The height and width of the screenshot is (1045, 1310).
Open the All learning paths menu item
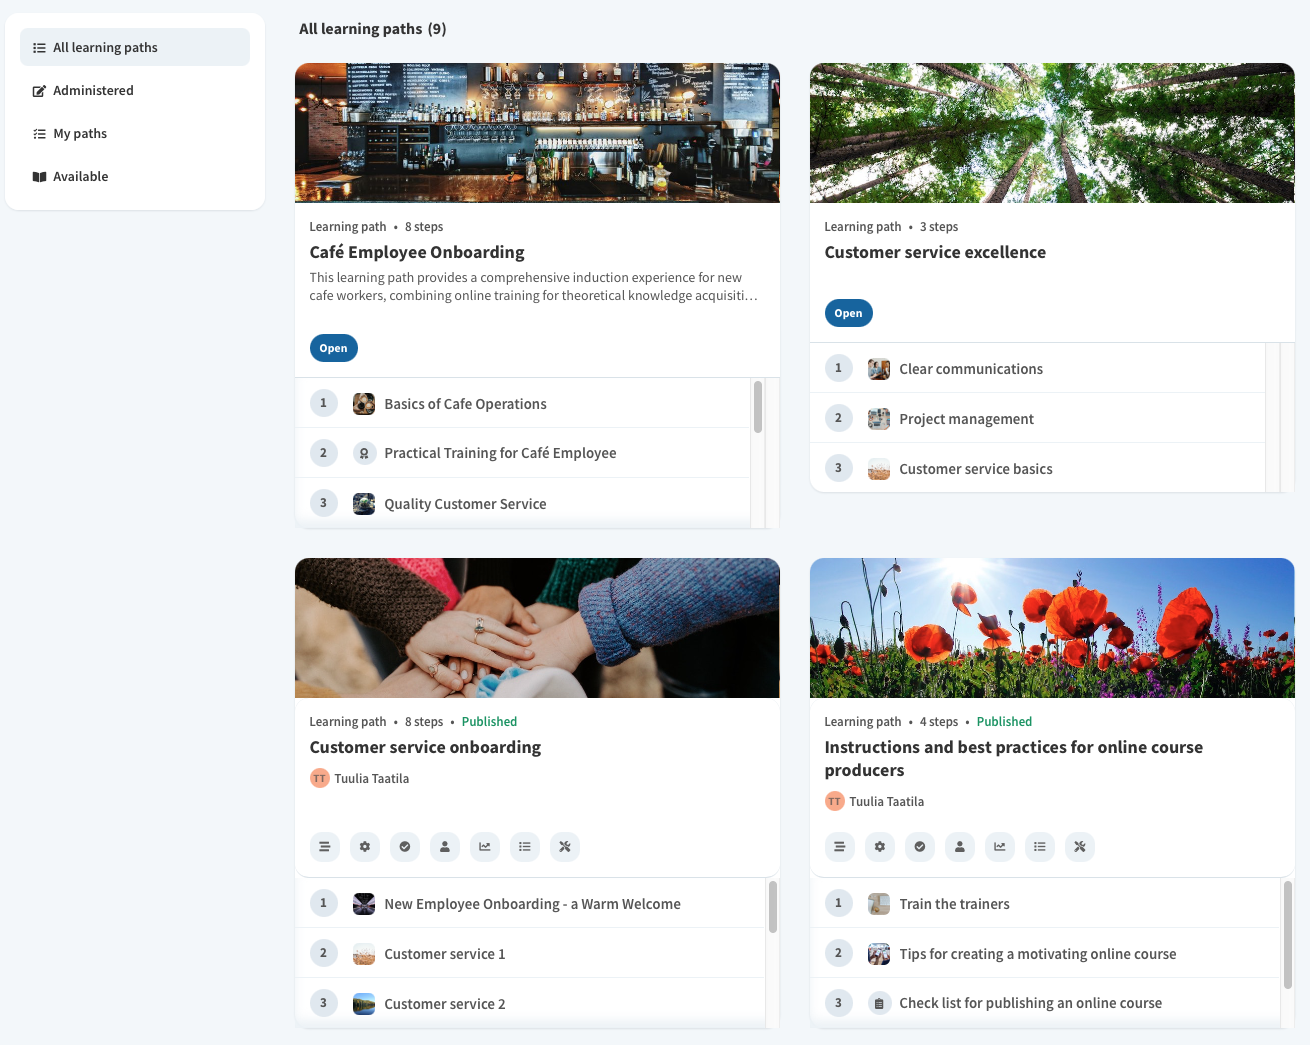[135, 47]
